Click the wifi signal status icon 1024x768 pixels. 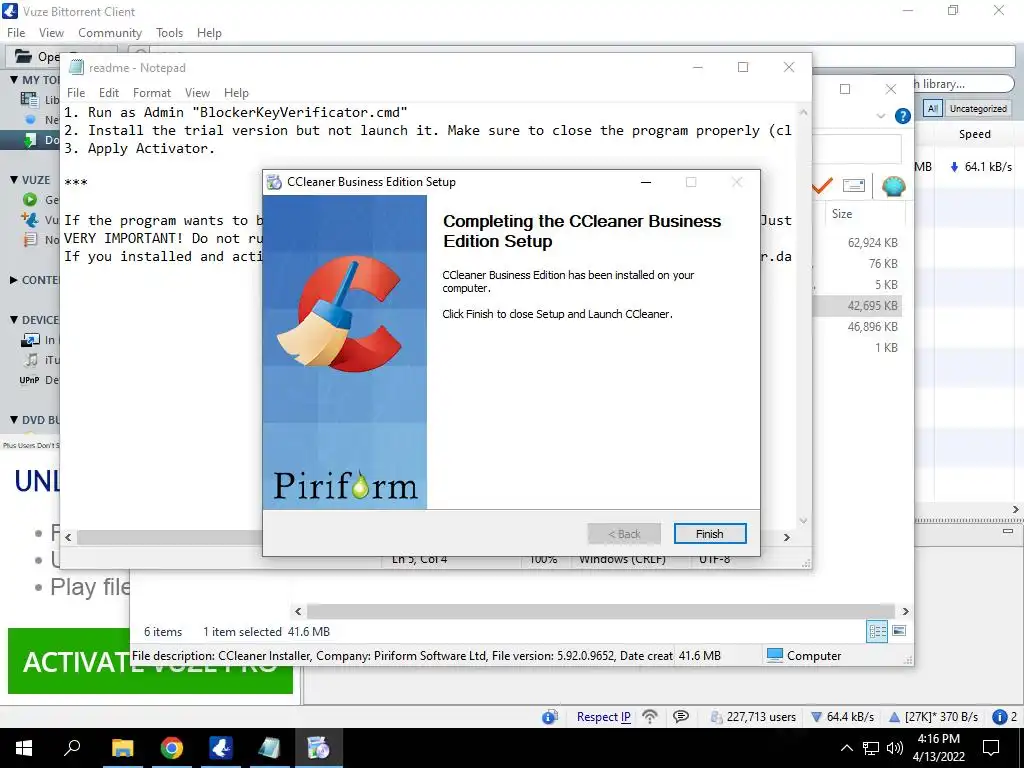point(650,716)
